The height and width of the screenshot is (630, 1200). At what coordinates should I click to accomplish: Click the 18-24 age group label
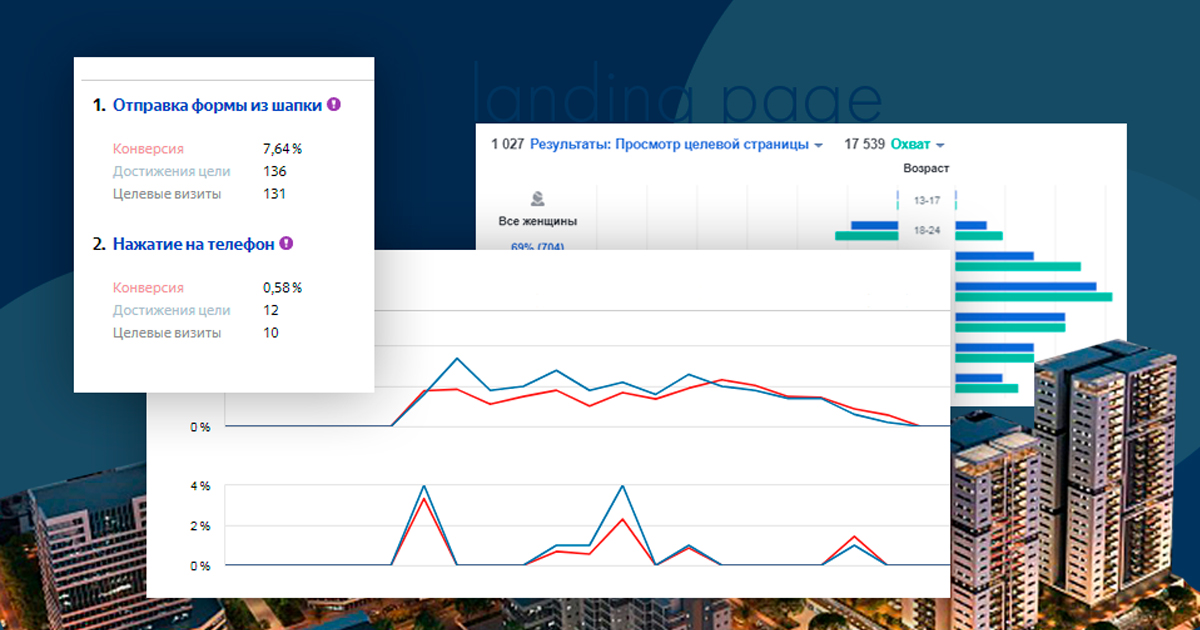(926, 231)
